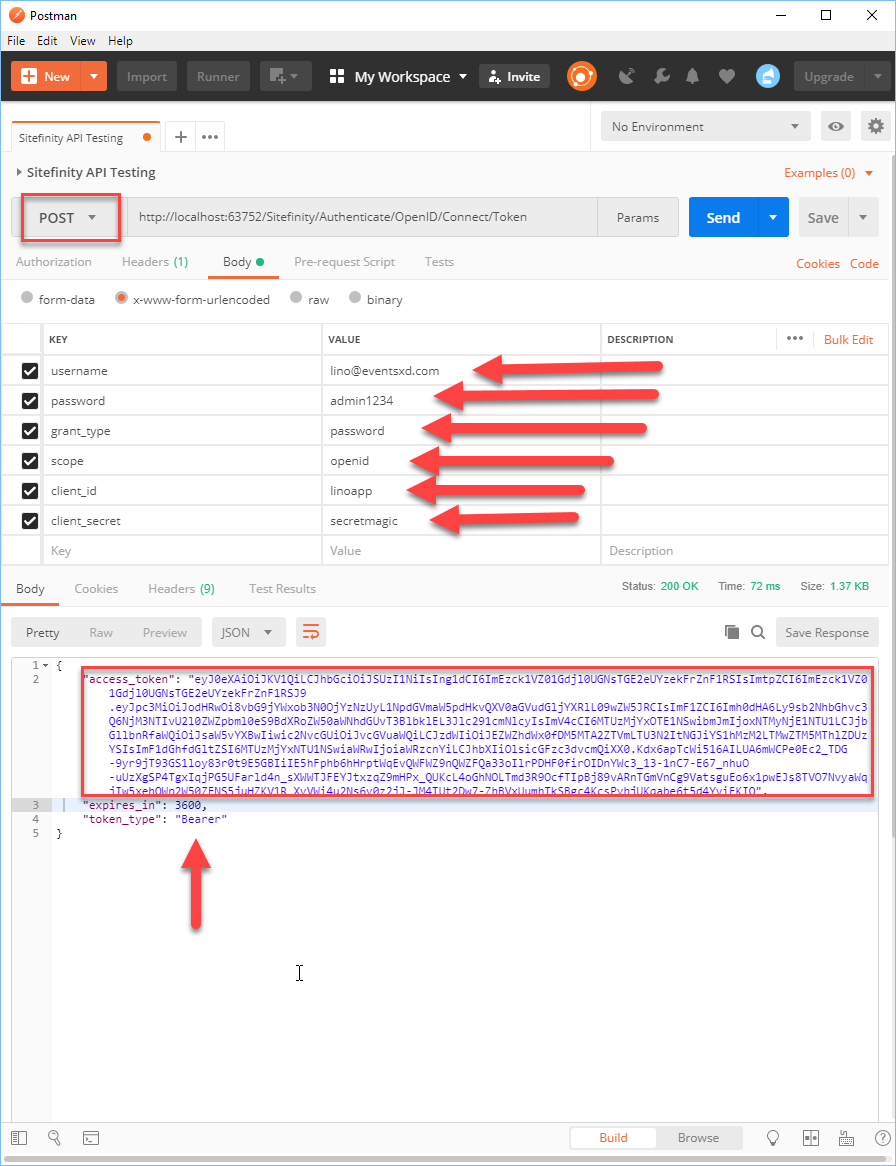Toggle response line wrap icon

(x=311, y=632)
